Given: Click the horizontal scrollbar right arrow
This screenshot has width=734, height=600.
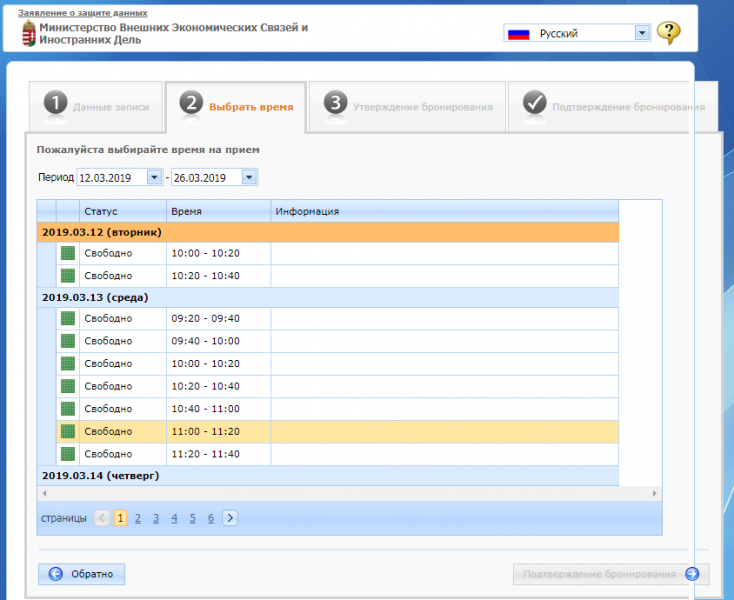Looking at the screenshot, I should coord(655,493).
